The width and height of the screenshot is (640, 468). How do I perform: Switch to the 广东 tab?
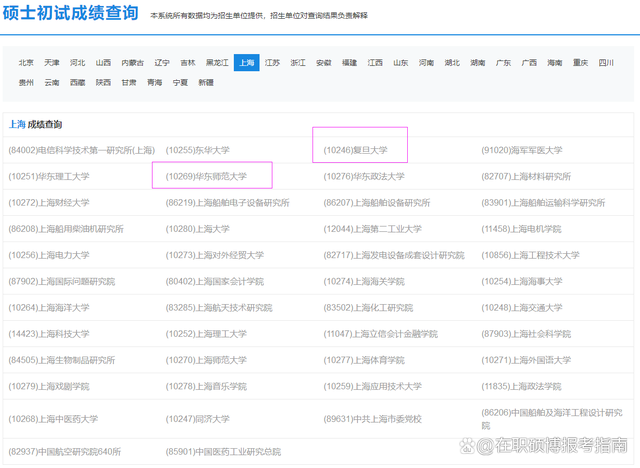(x=504, y=62)
